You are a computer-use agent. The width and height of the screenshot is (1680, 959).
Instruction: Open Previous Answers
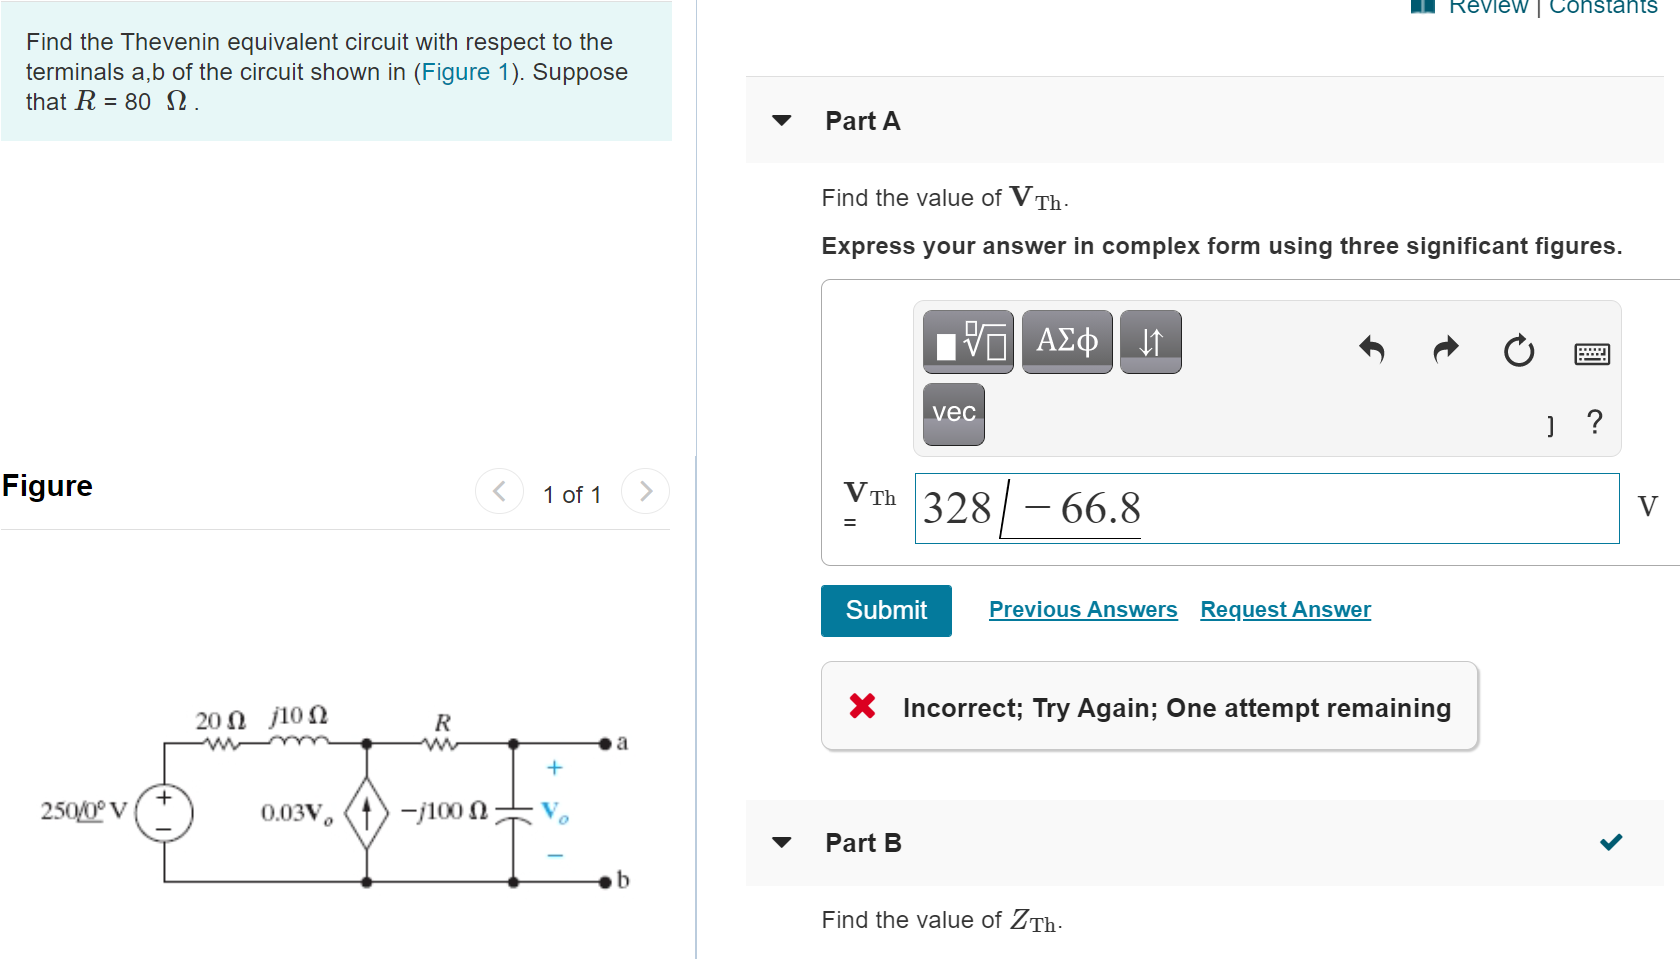1082,609
